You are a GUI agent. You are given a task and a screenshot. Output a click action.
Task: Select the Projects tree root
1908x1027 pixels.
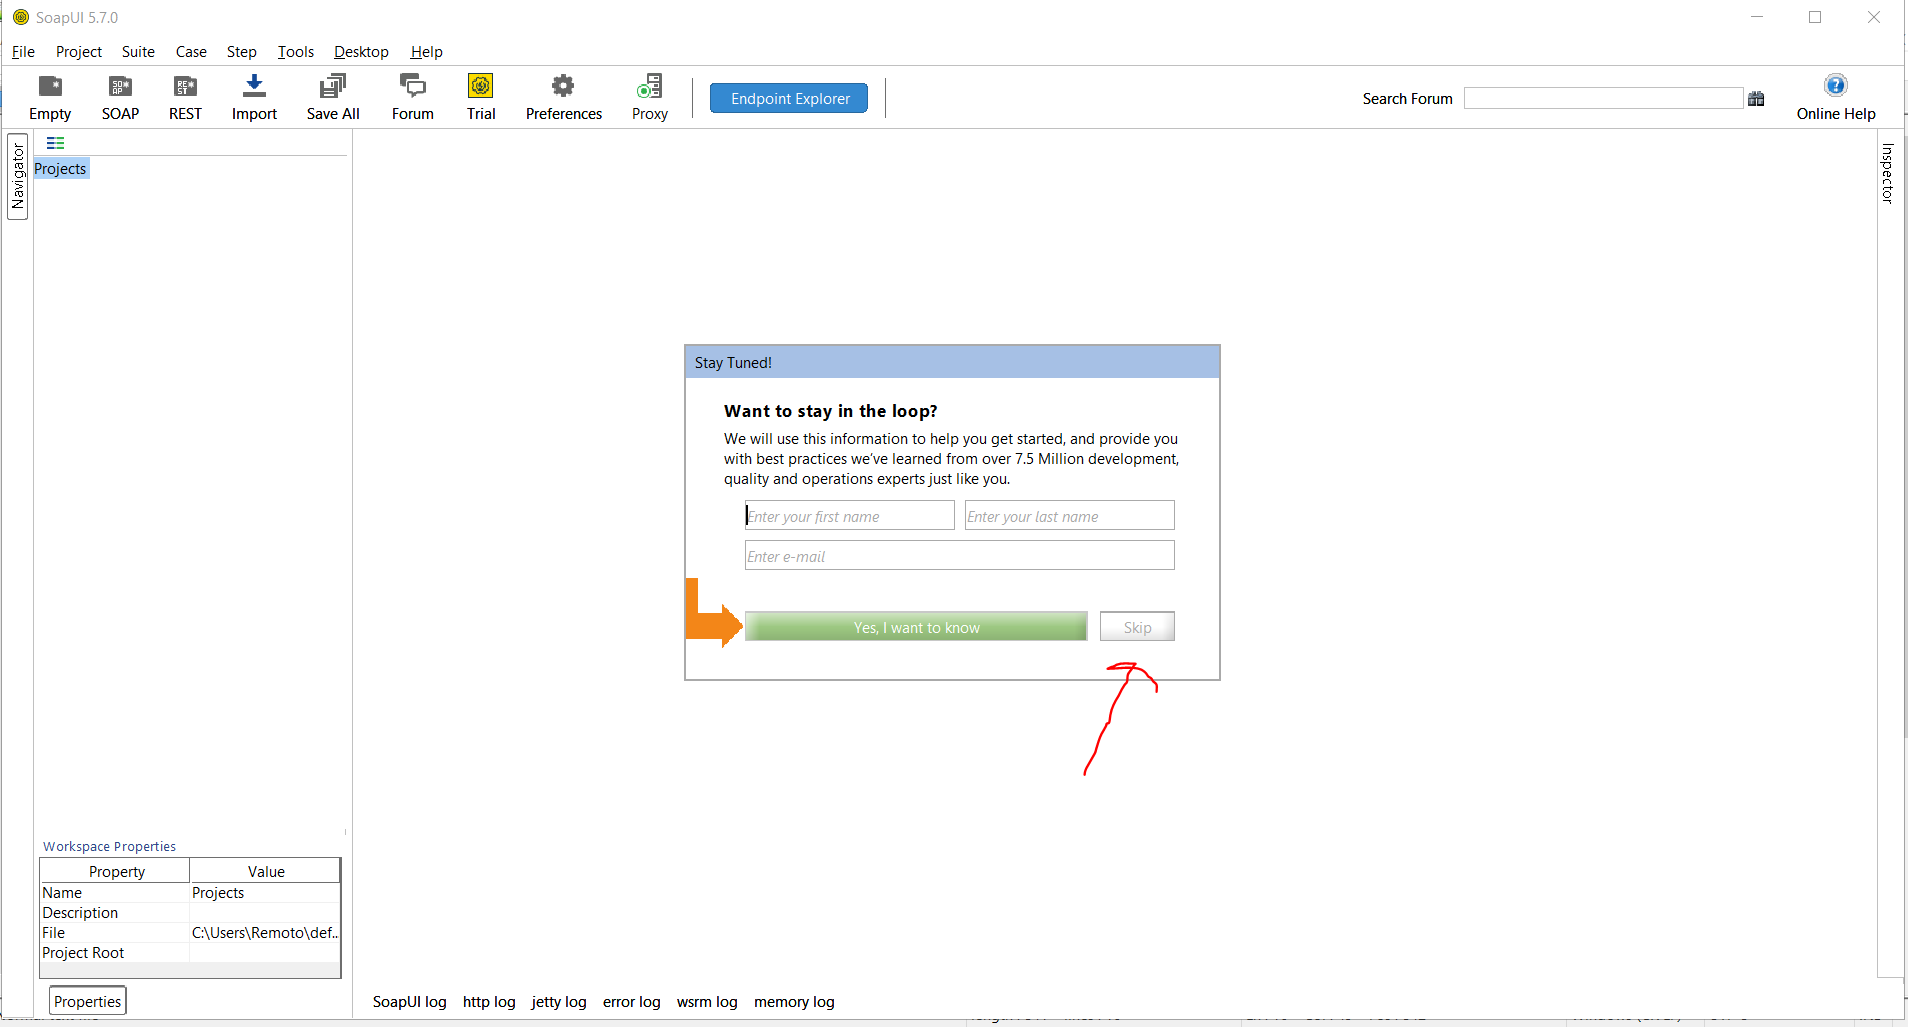[61, 169]
